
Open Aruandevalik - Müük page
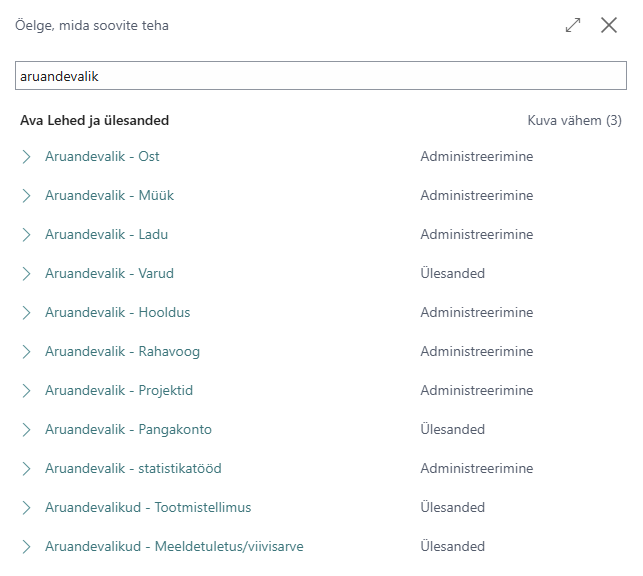[109, 195]
